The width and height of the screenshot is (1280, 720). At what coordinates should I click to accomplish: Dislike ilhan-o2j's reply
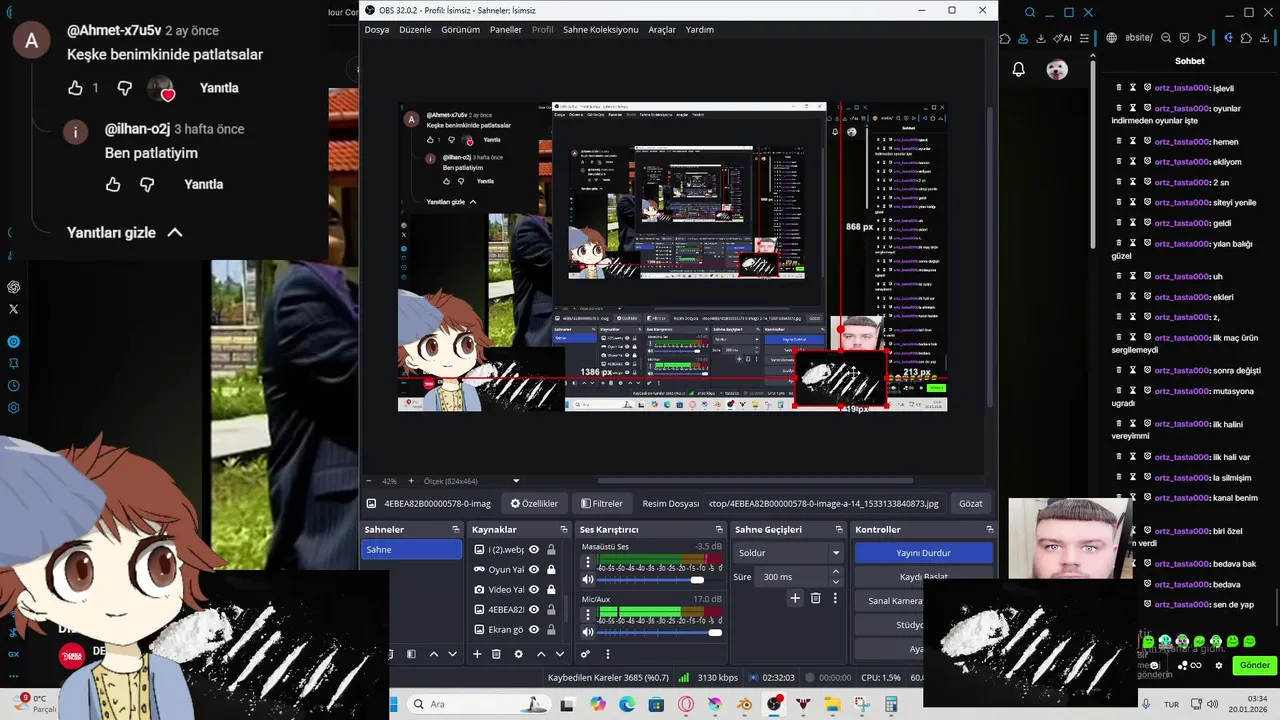point(147,184)
